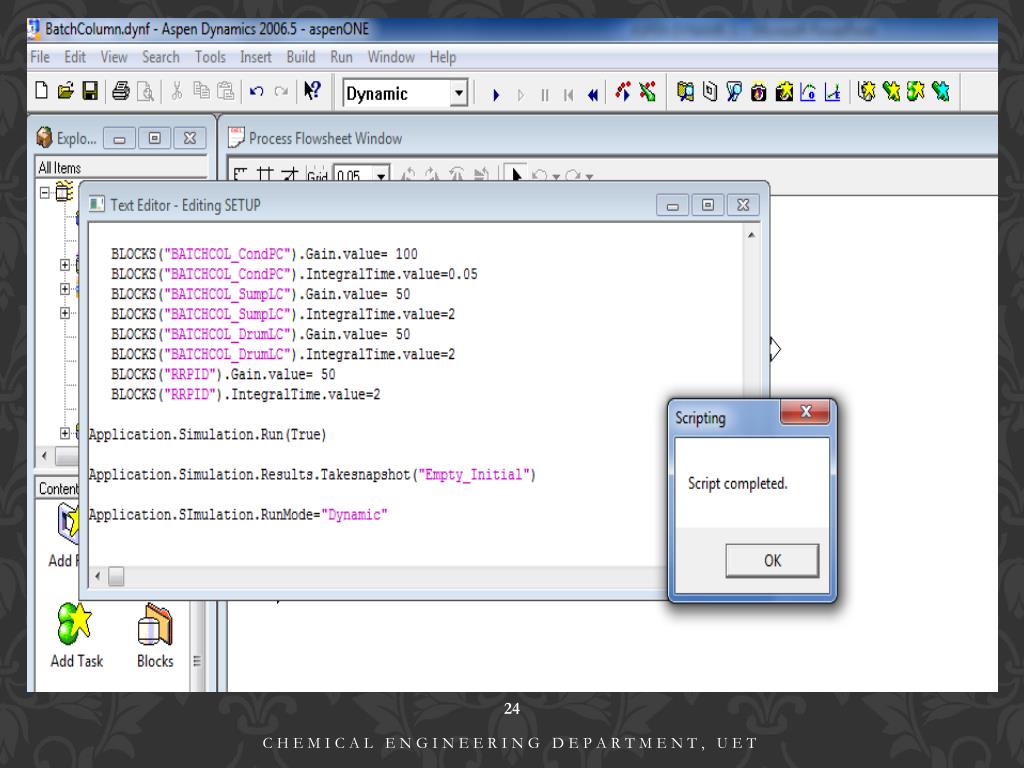
Task: Print using the printer icon
Action: coord(121,91)
